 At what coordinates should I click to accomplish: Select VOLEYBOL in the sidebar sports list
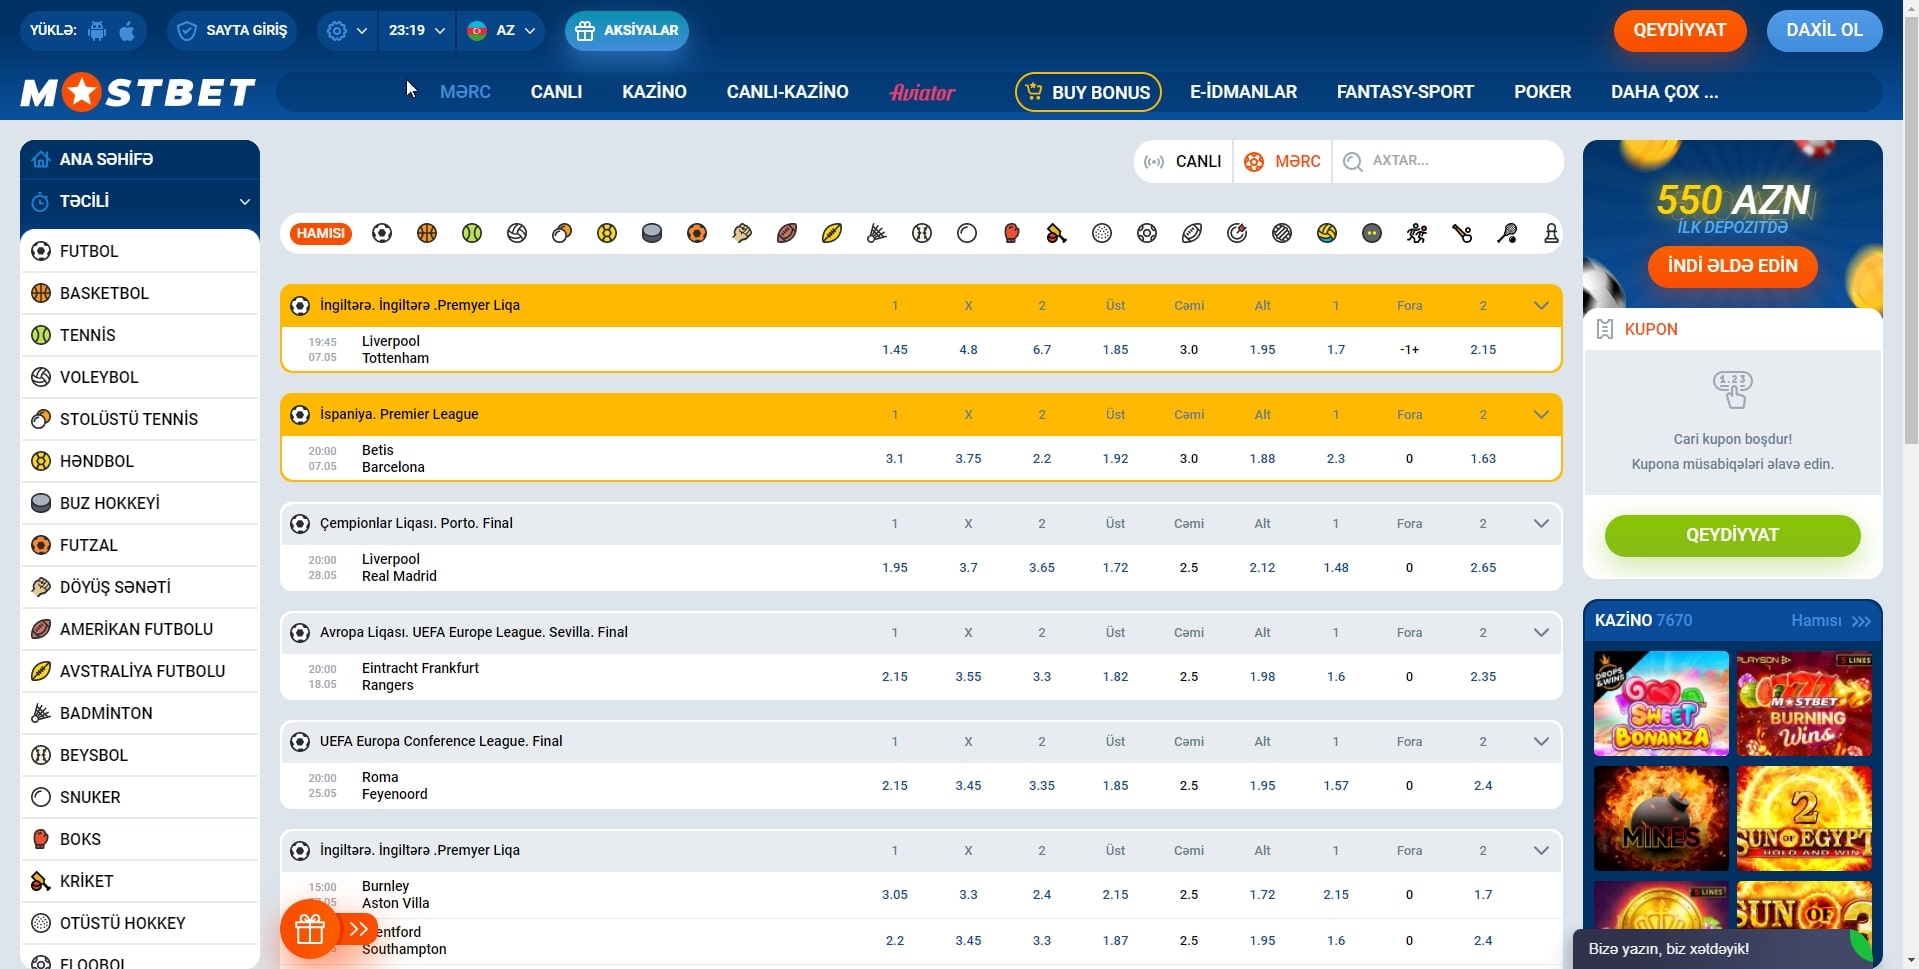coord(140,377)
